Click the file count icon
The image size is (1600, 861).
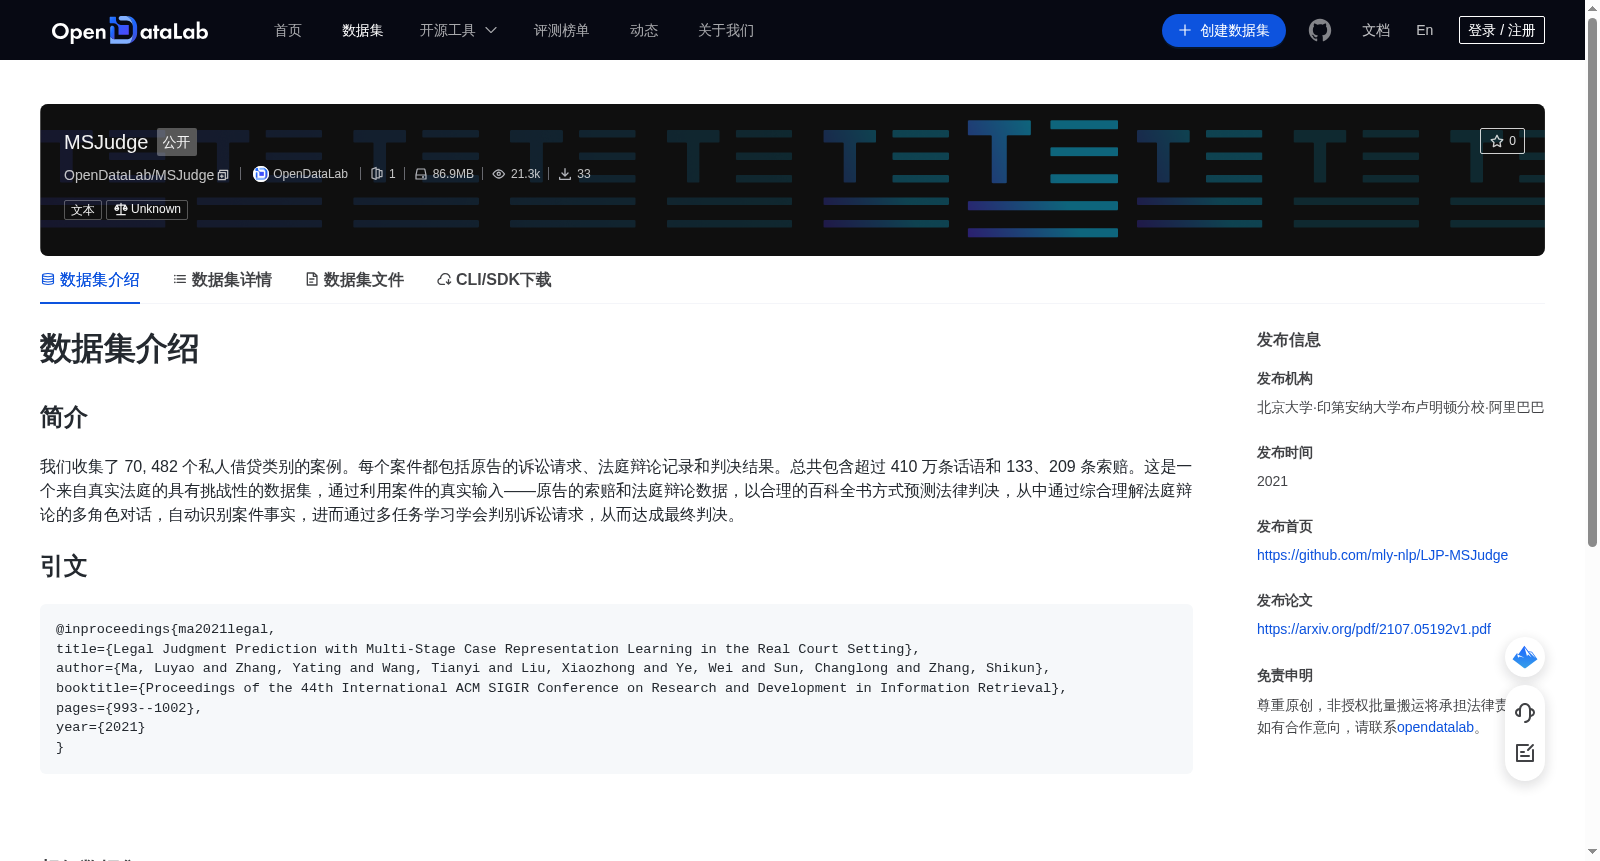377,174
